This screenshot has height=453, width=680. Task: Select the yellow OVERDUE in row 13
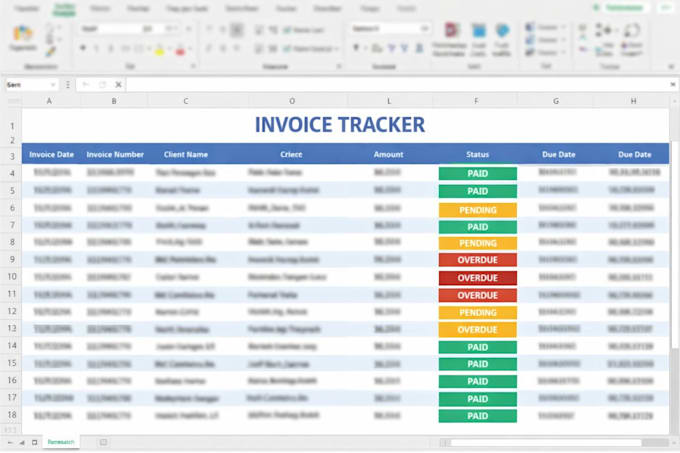(x=477, y=330)
